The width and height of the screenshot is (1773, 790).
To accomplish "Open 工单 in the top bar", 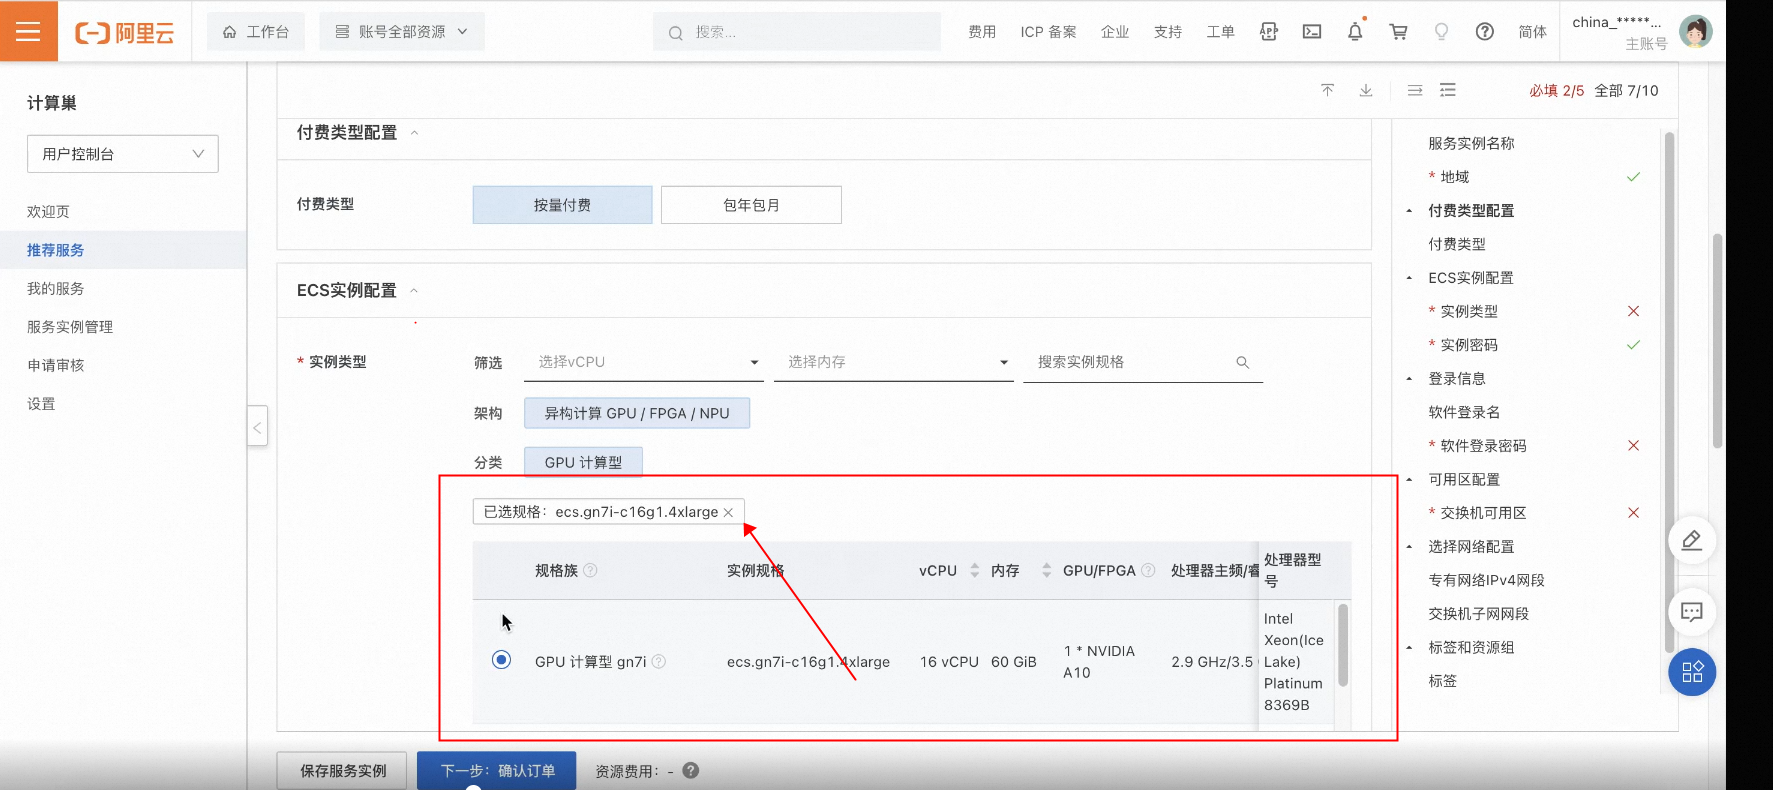I will click(1220, 32).
